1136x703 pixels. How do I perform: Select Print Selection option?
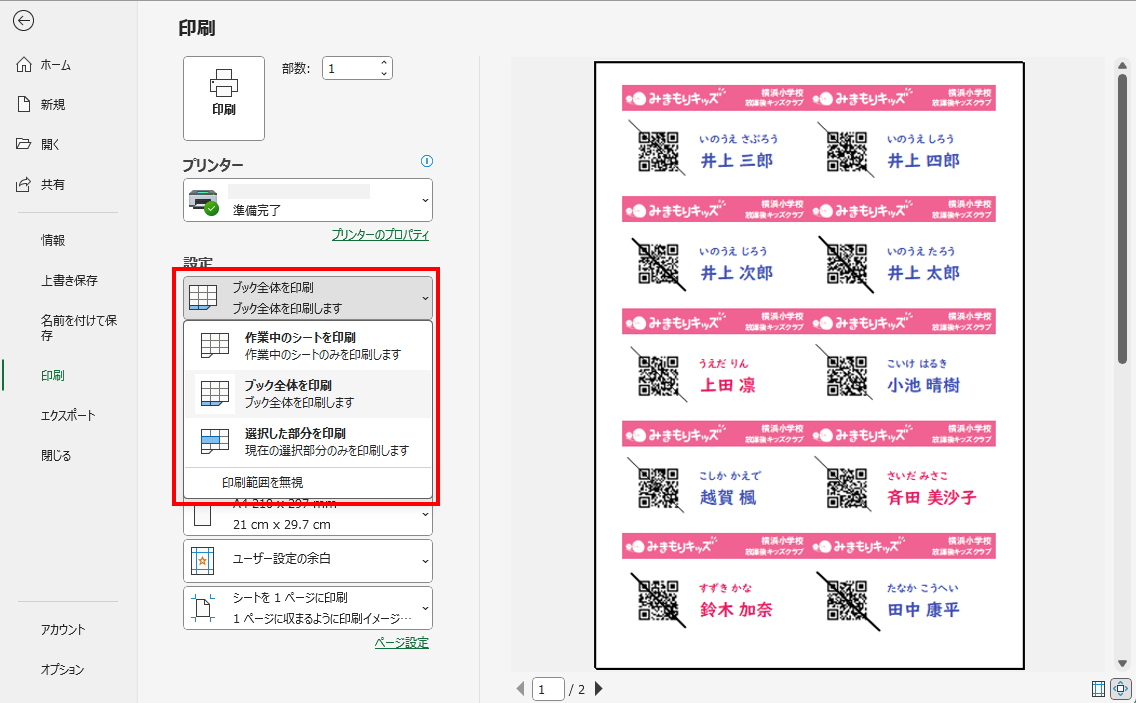click(308, 442)
